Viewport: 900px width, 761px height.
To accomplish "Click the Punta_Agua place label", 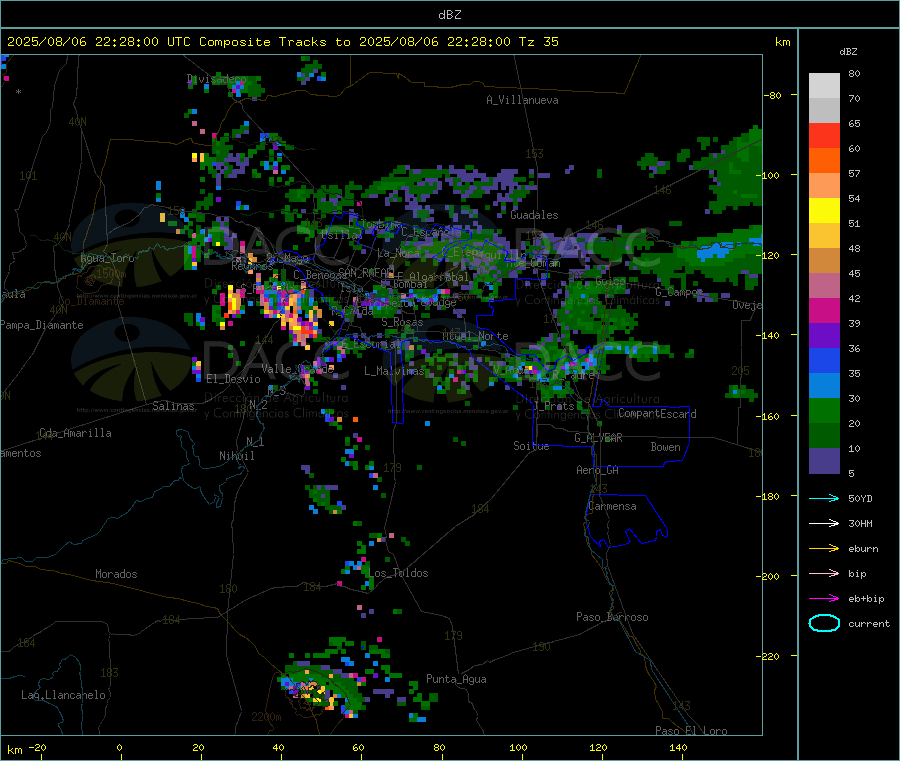I will click(456, 679).
